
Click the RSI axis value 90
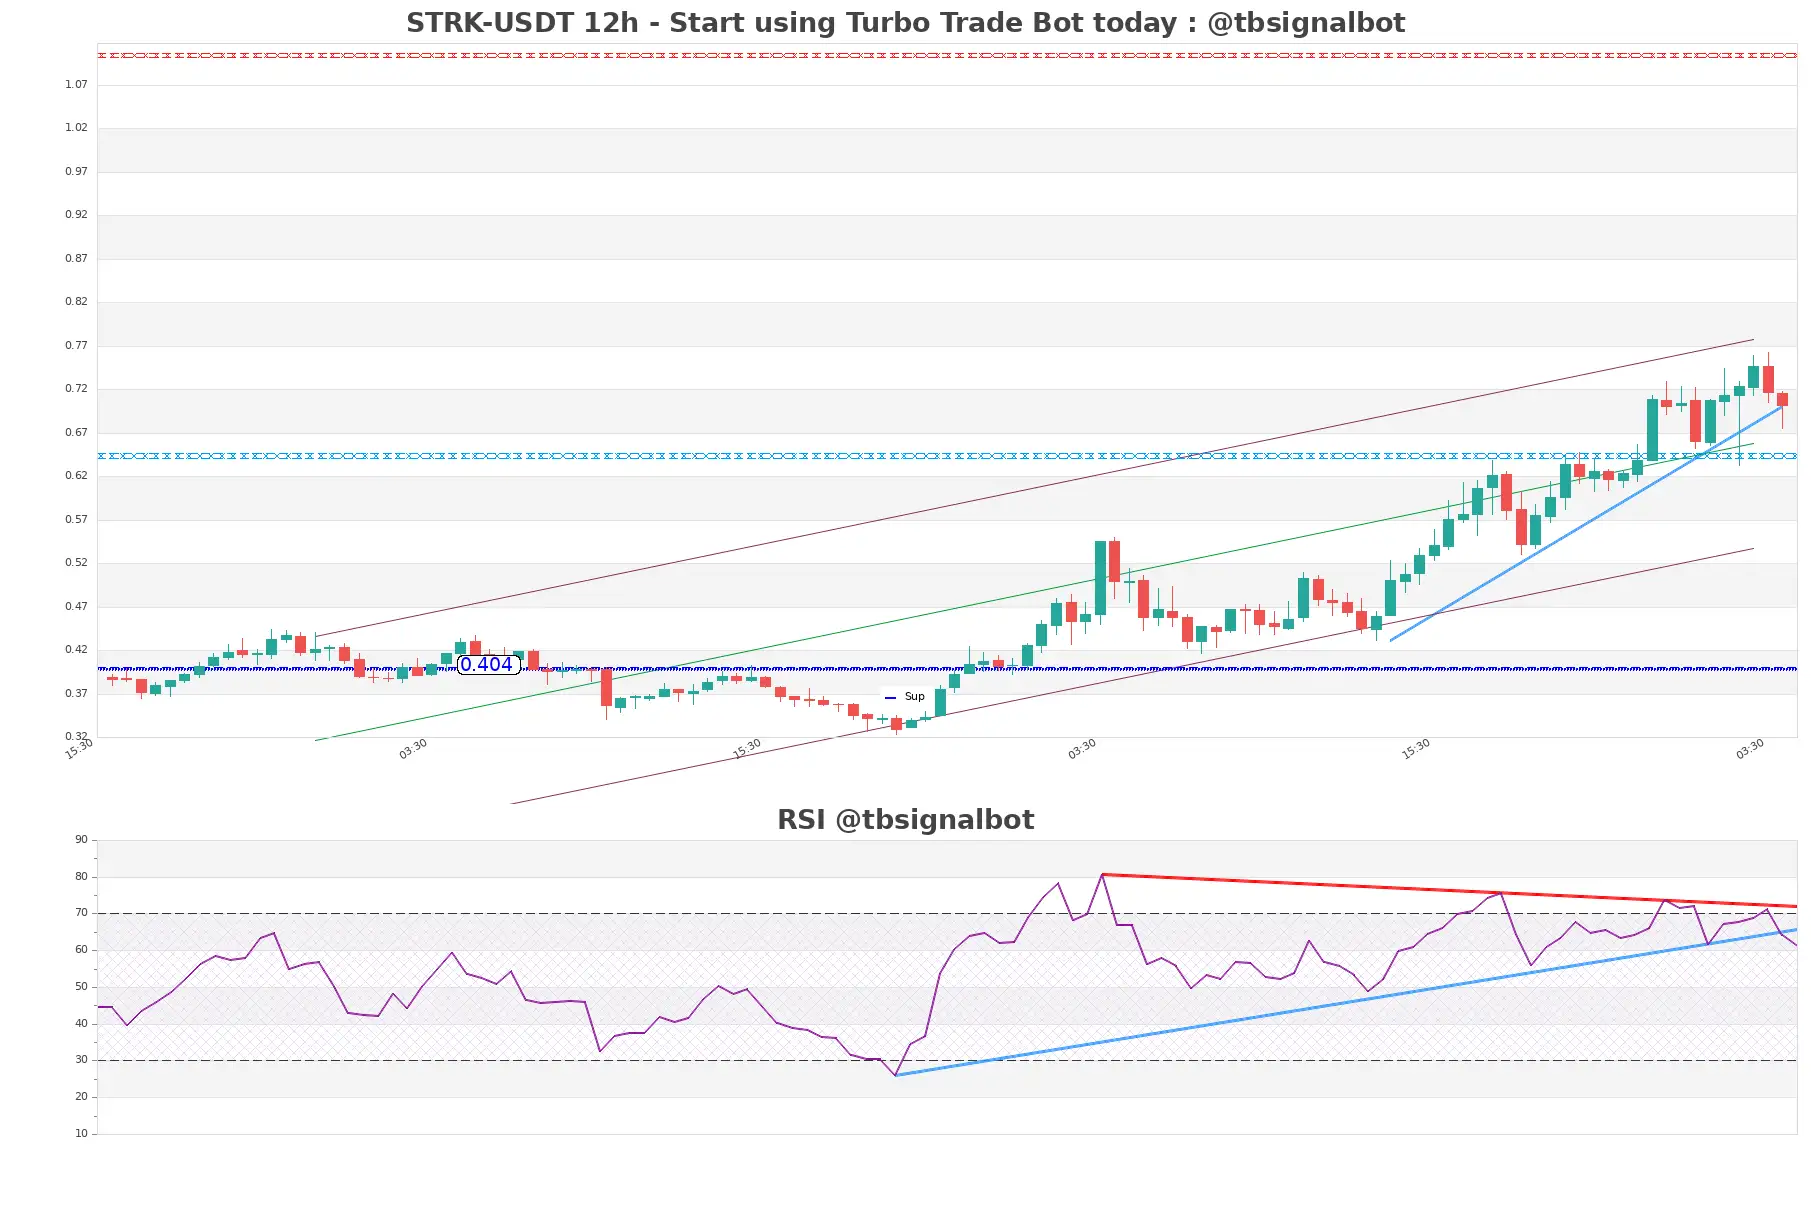coord(81,840)
